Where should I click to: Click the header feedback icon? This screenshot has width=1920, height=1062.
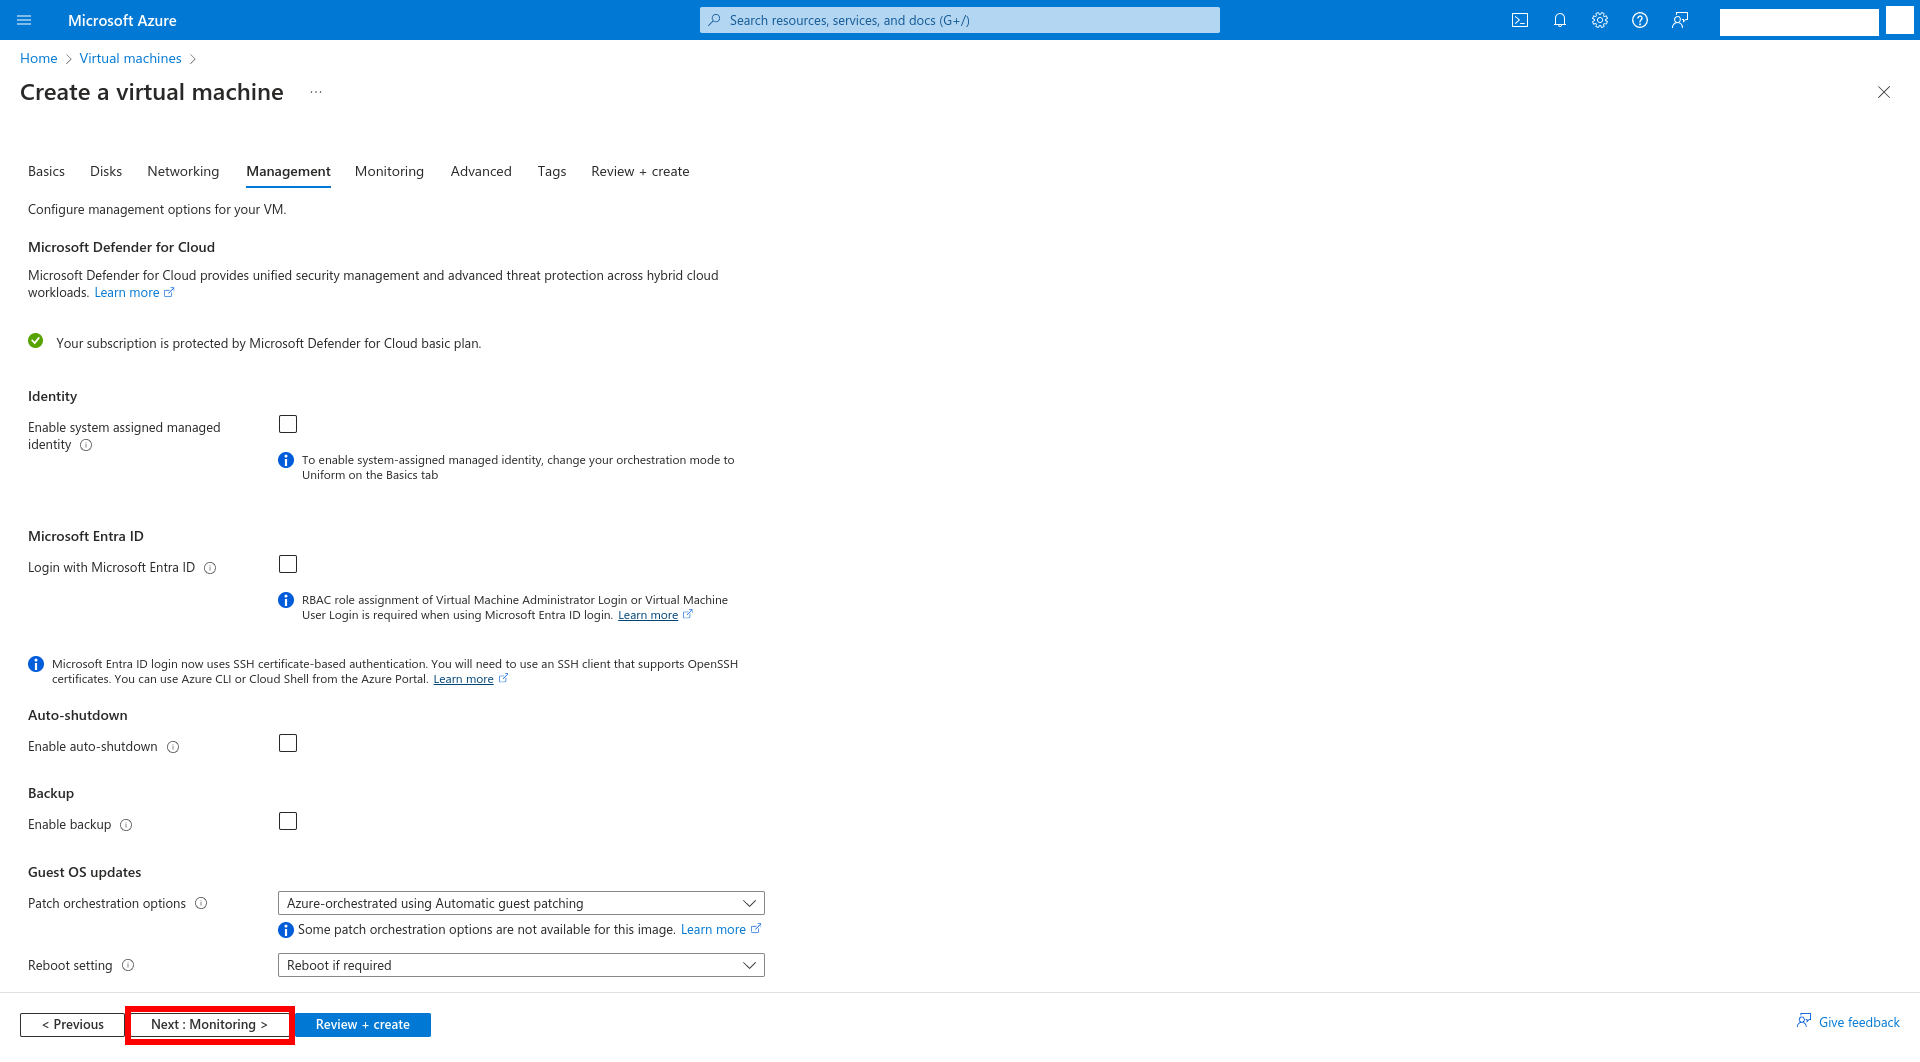(1680, 20)
